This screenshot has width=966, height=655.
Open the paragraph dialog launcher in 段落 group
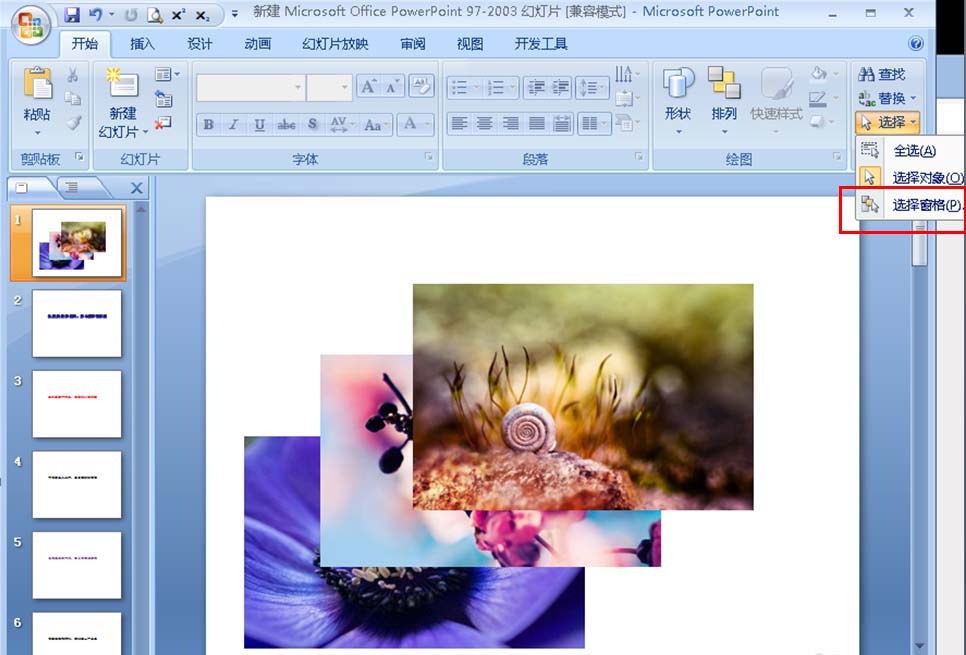(639, 158)
